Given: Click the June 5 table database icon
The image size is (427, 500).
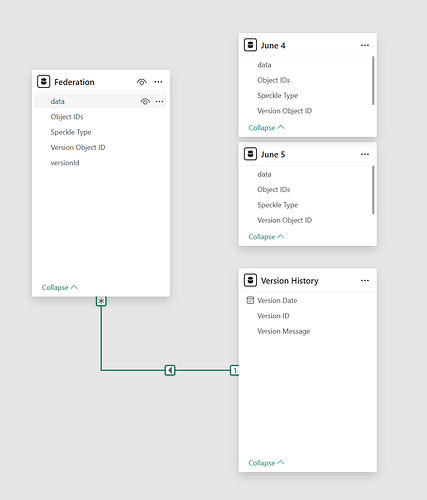Looking at the screenshot, I should 250,154.
